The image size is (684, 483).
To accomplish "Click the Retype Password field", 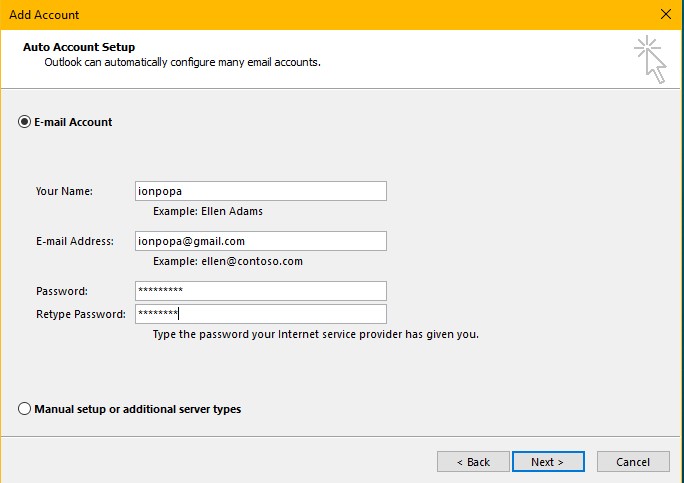I will (x=260, y=314).
